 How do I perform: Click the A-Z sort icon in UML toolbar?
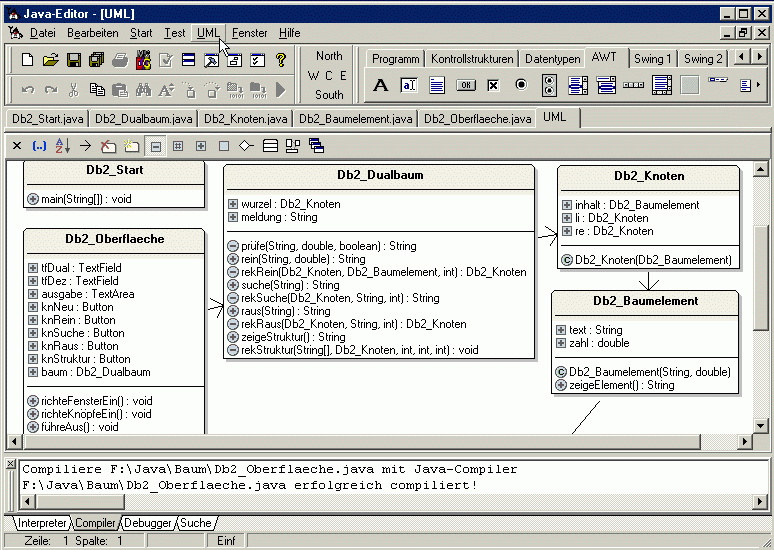[x=62, y=146]
